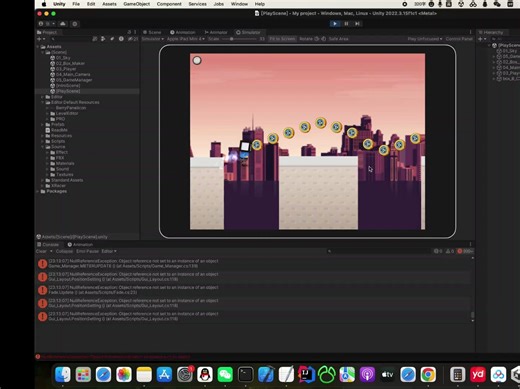
Task: Click the lock icon on Project panel
Action: point(129,32)
